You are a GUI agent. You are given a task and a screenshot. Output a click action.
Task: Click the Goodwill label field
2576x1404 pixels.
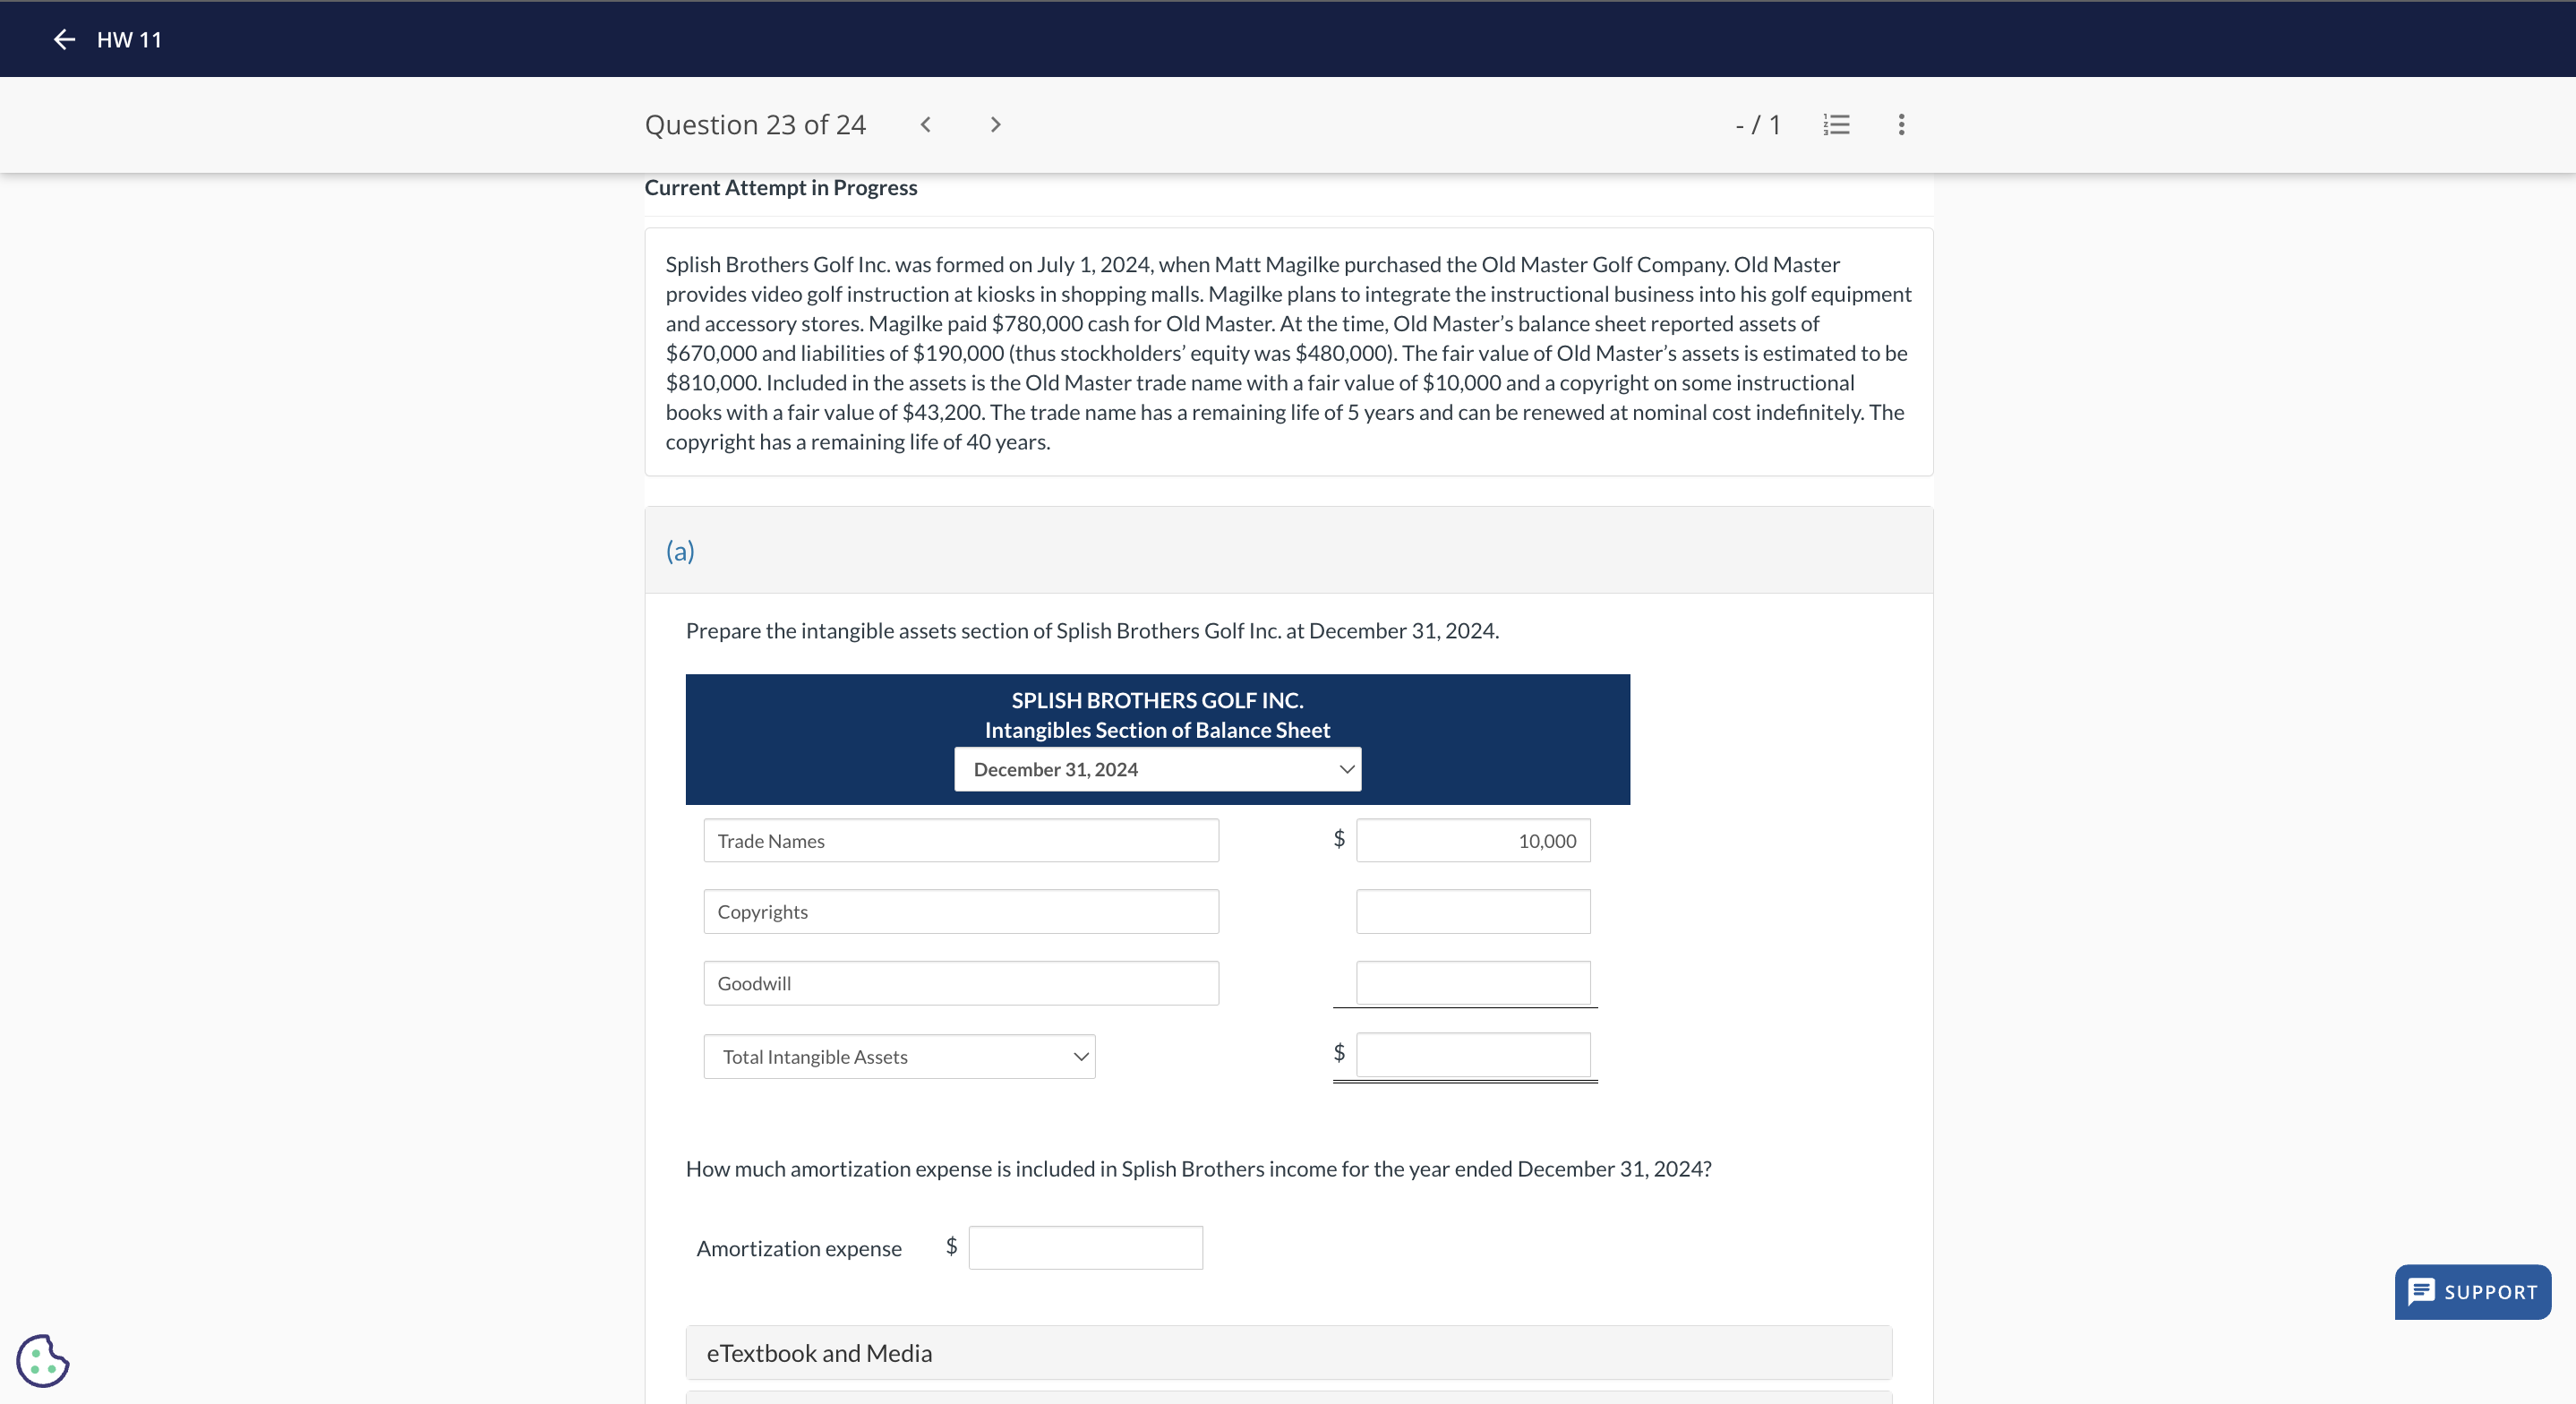960,983
